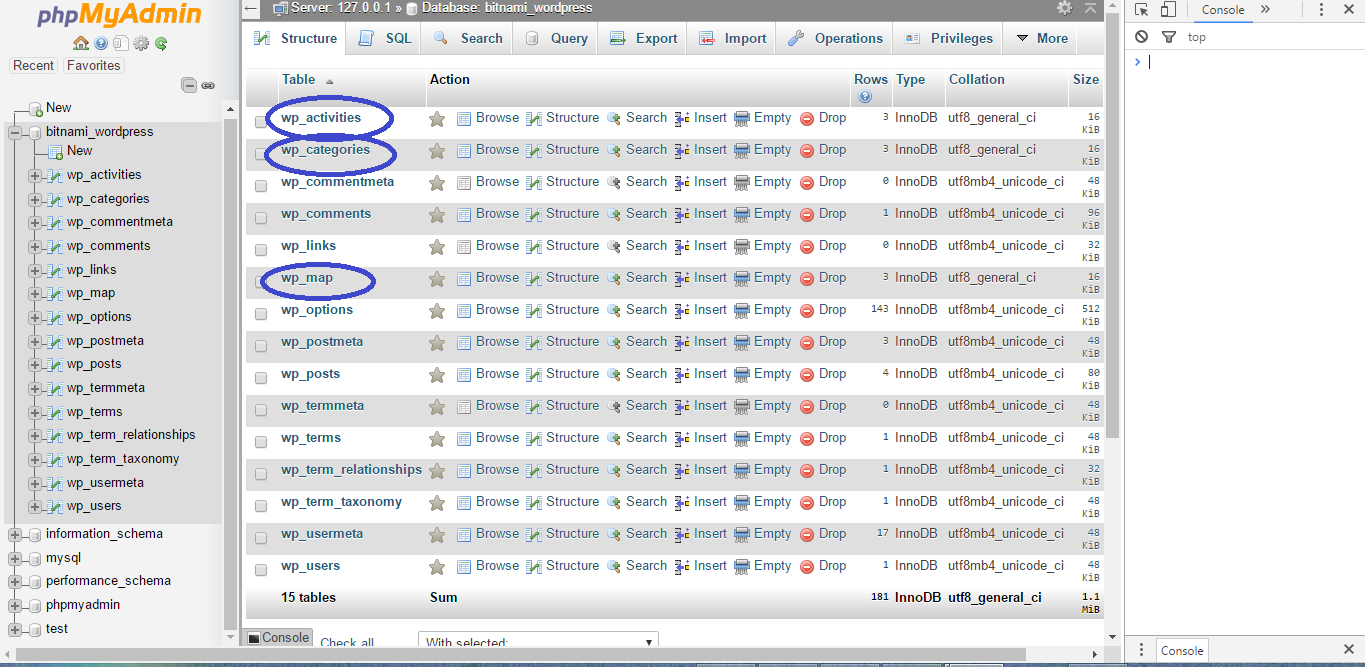Screen dimensions: 1365x667
Task: Collapse the top breadcrumb bar arrow icon
Action: point(1090,8)
